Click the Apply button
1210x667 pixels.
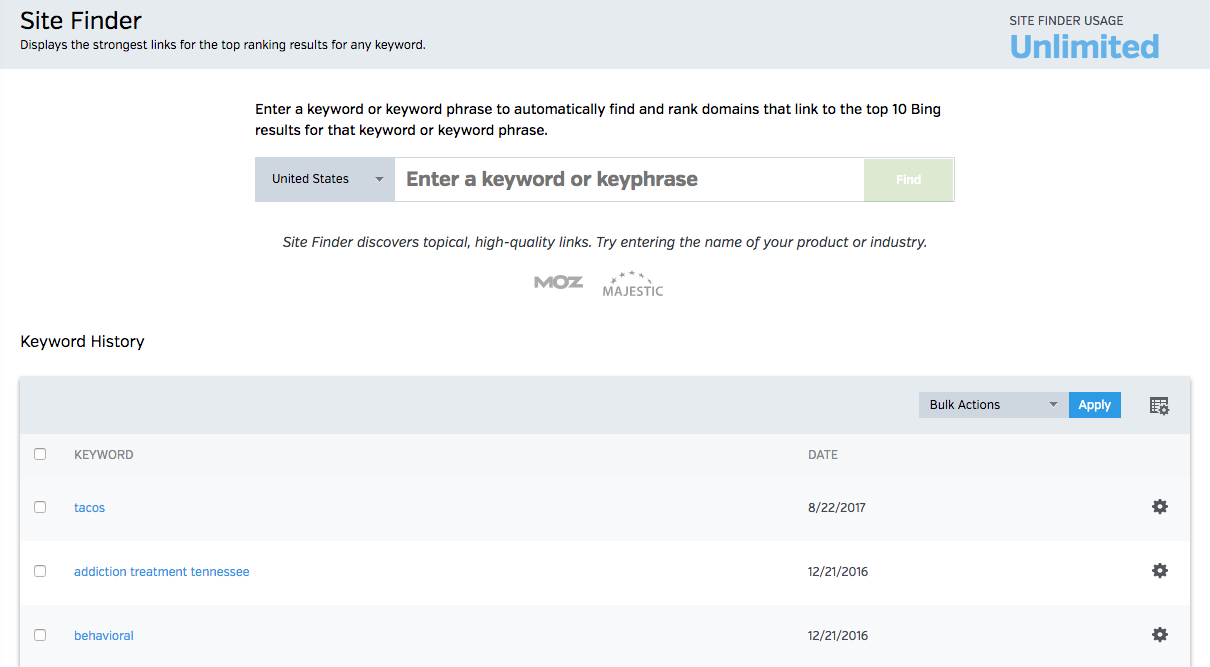tap(1094, 405)
